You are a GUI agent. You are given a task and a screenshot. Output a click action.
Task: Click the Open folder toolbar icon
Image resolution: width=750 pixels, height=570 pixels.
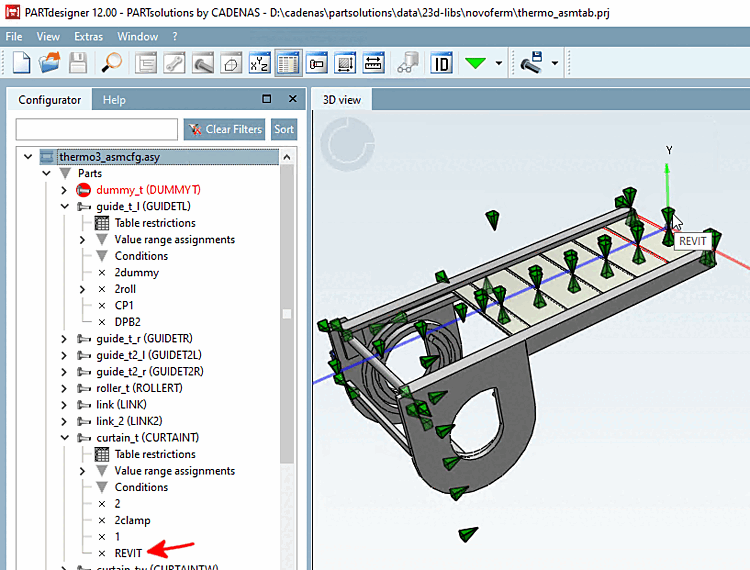coord(50,63)
